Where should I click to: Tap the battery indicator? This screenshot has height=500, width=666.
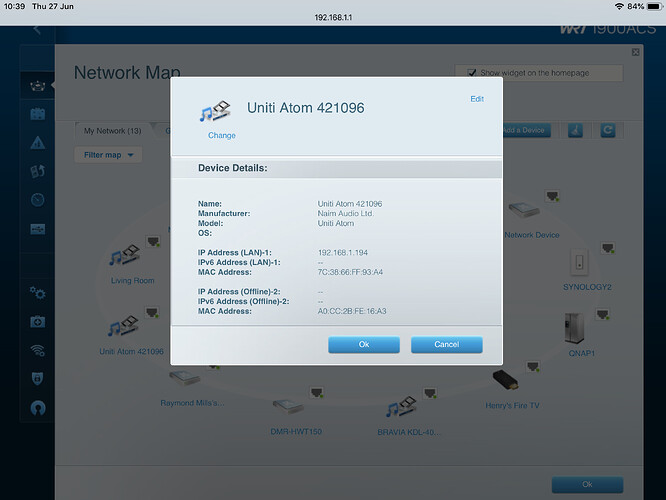tap(654, 6)
